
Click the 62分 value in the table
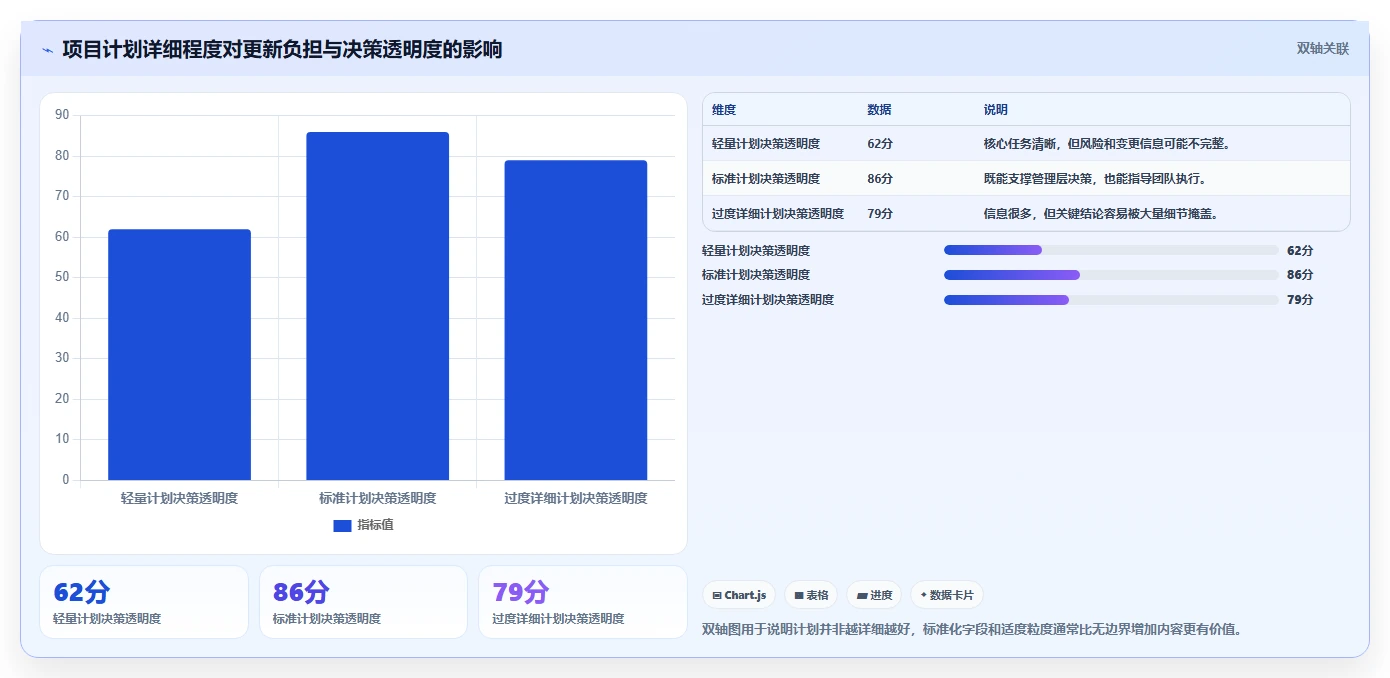click(880, 144)
